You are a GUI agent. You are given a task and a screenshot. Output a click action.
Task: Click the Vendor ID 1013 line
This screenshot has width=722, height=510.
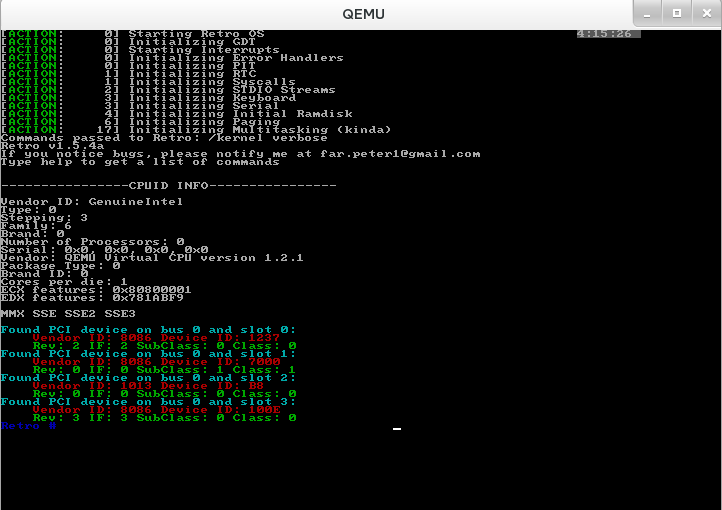148,386
